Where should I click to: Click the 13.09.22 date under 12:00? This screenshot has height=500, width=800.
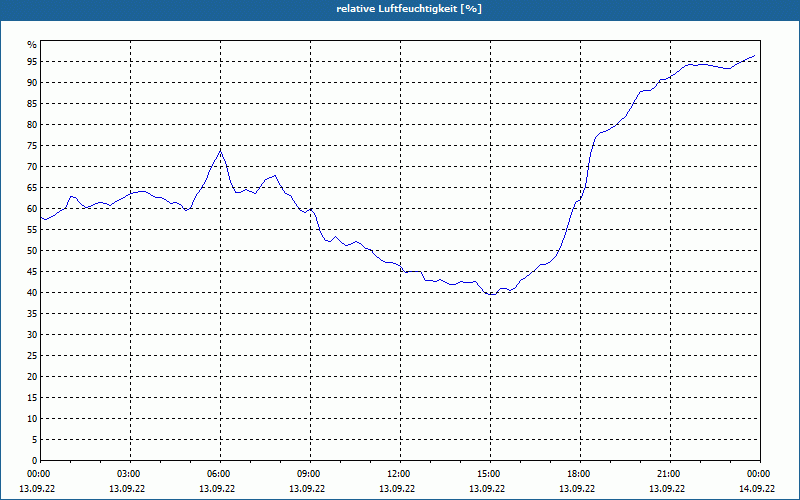pyautogui.click(x=397, y=489)
